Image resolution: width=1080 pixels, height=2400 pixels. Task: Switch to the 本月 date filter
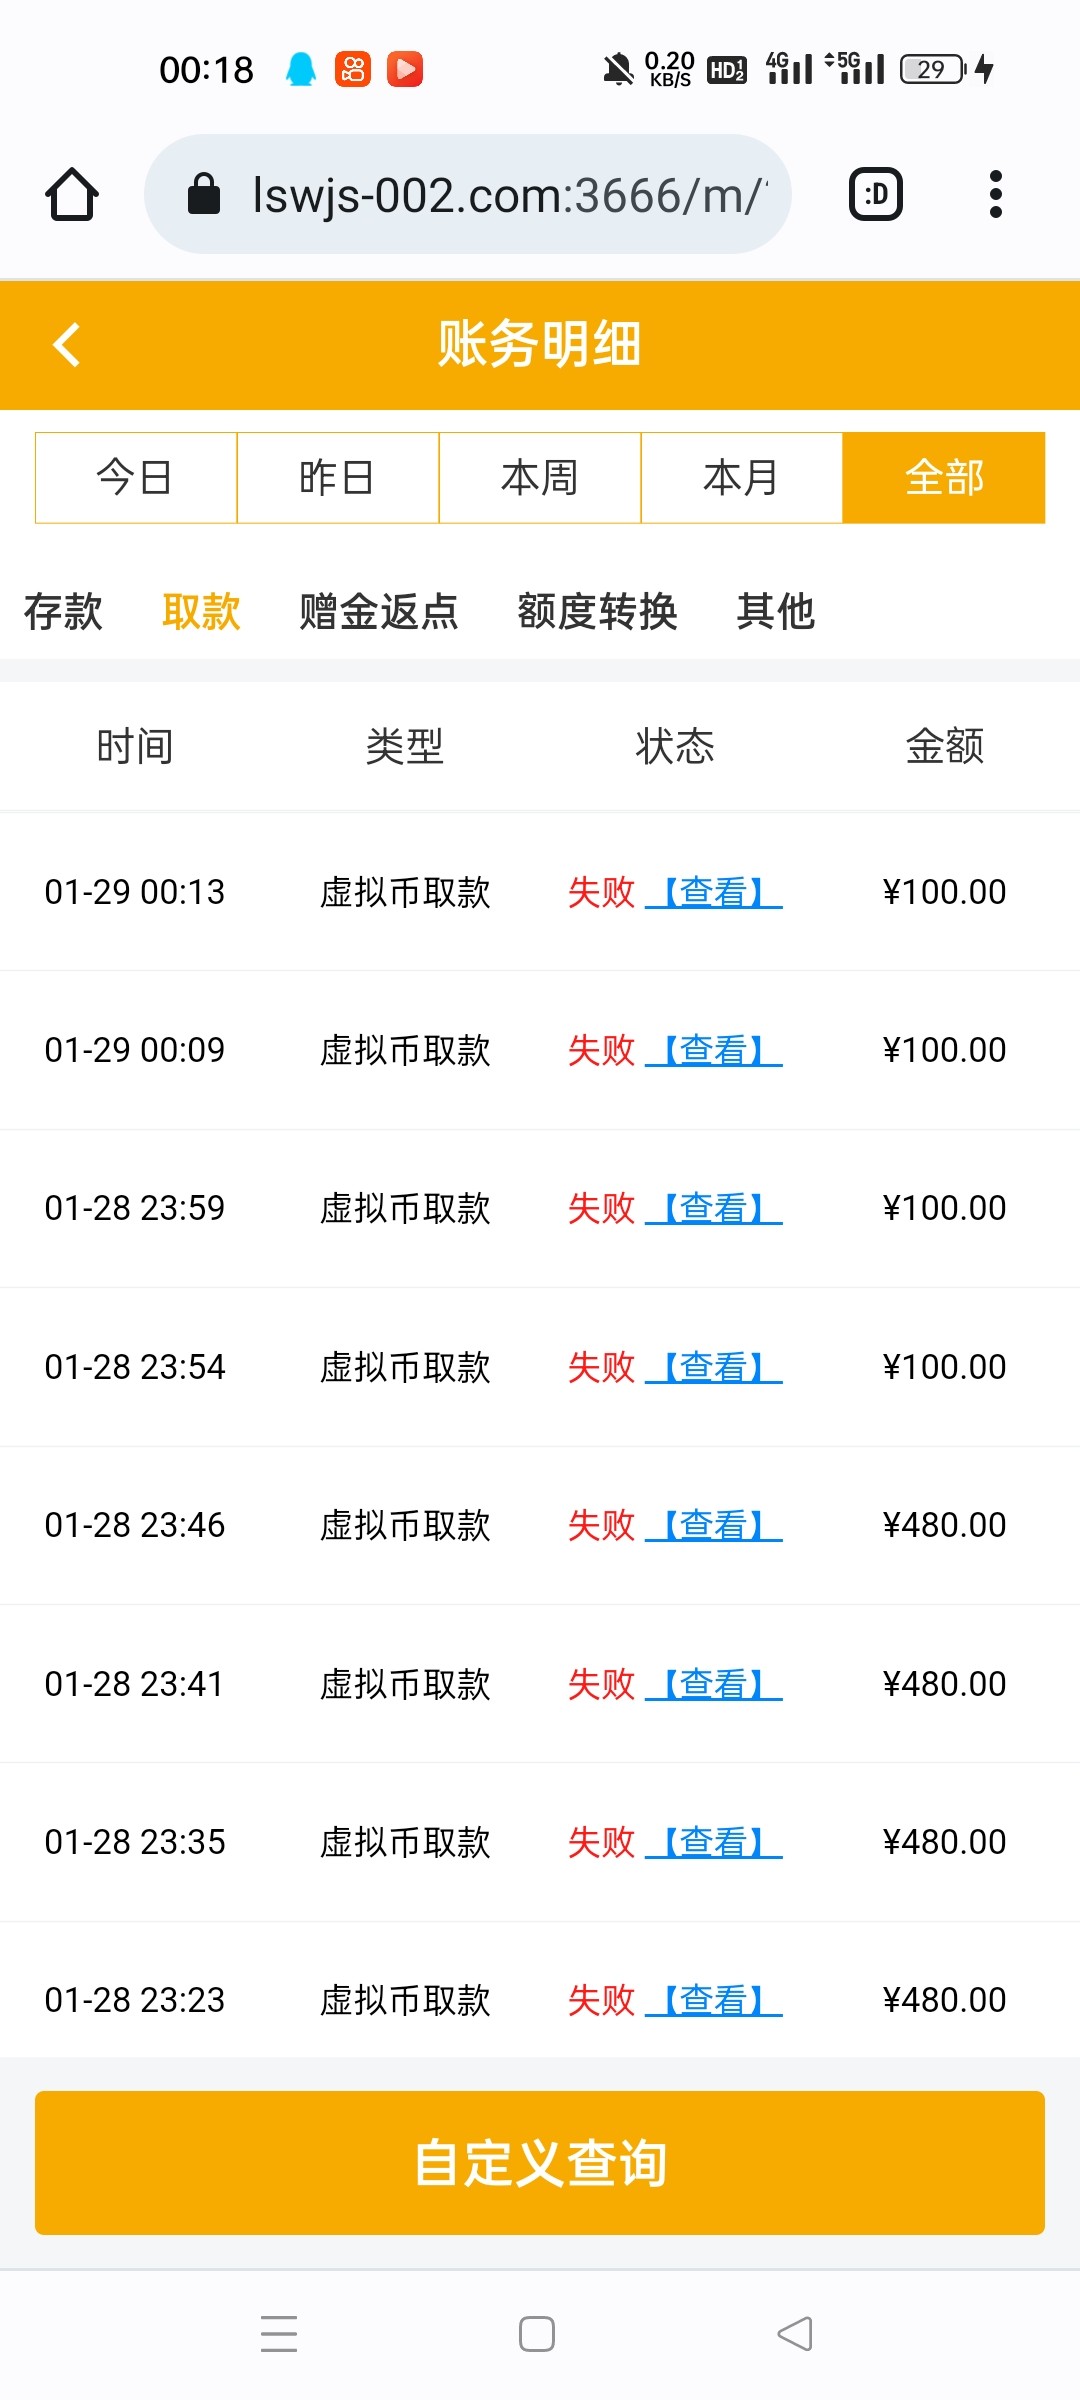coord(742,478)
